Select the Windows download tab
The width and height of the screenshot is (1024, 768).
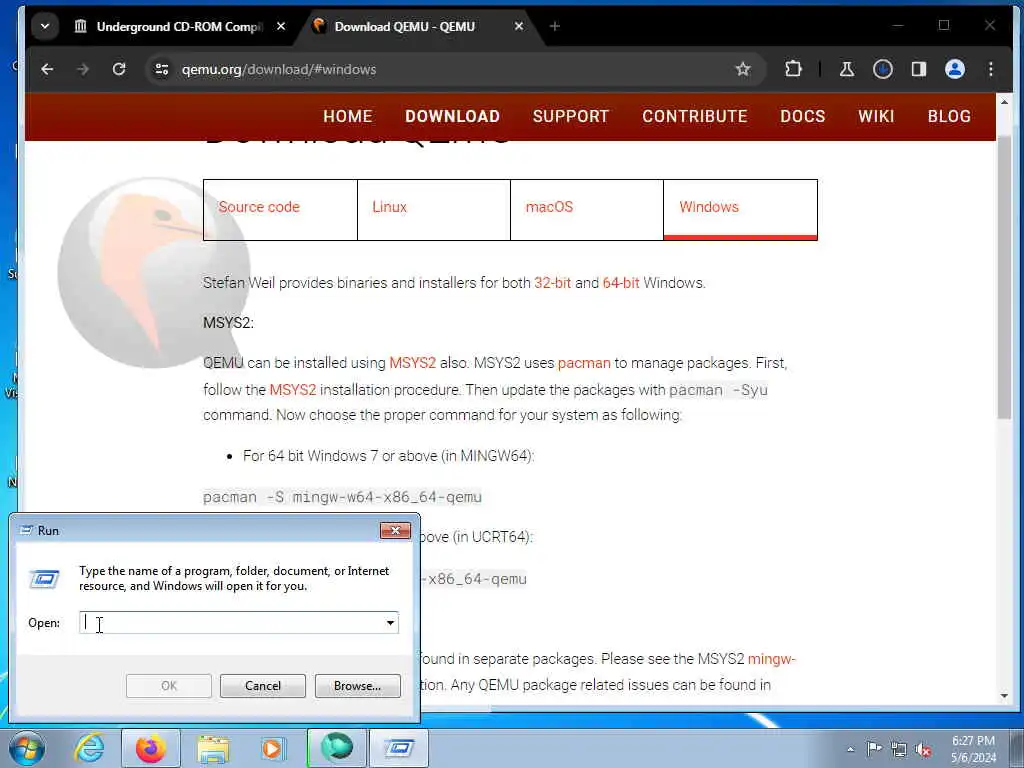tap(740, 210)
